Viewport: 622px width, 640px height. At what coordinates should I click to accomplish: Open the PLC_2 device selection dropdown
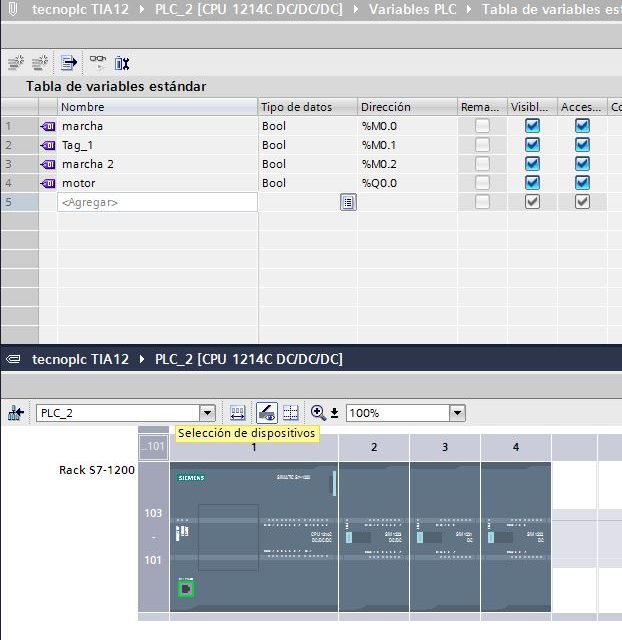[207, 413]
